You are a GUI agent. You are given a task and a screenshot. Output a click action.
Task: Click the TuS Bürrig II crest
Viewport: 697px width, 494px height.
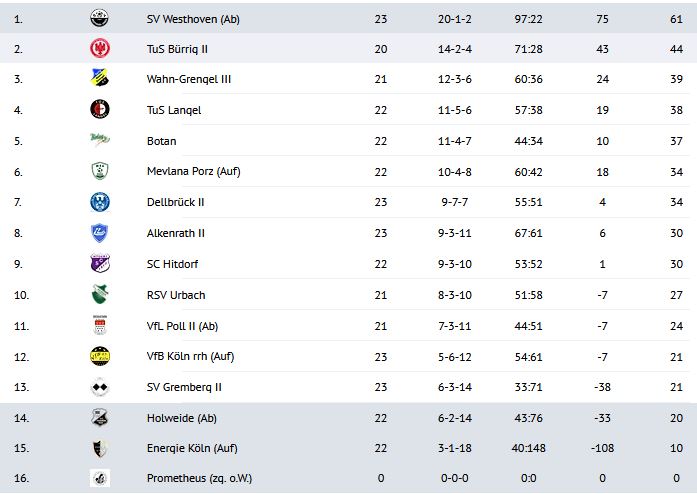click(100, 48)
